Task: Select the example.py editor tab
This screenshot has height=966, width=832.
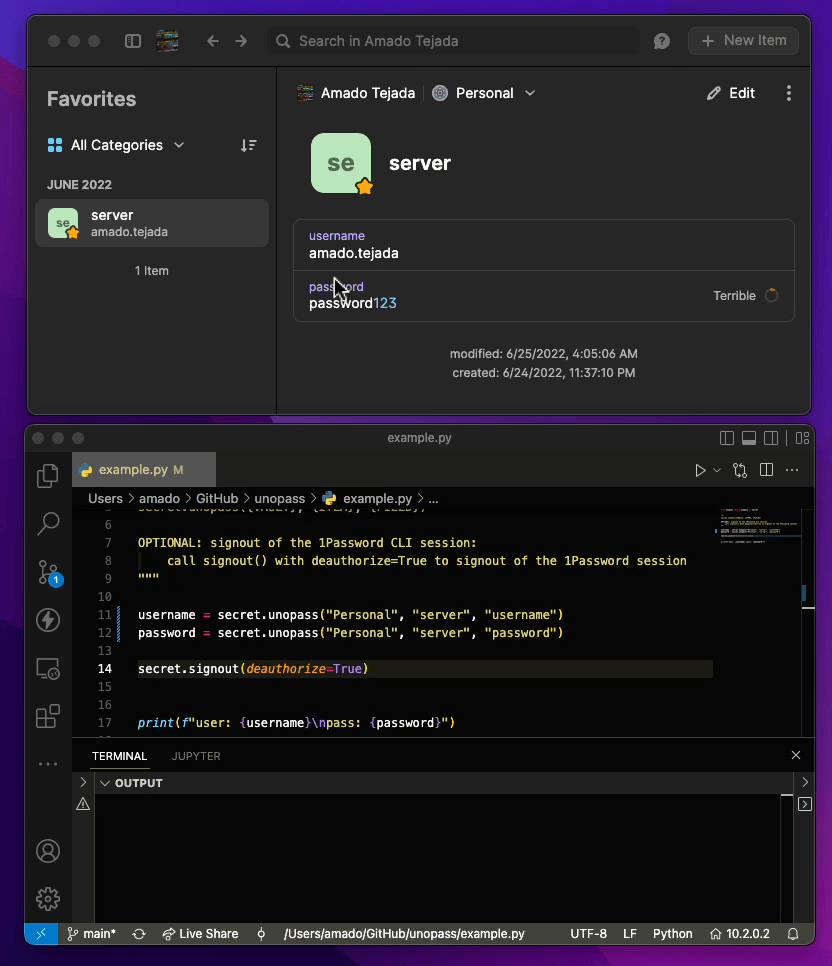Action: click(133, 470)
